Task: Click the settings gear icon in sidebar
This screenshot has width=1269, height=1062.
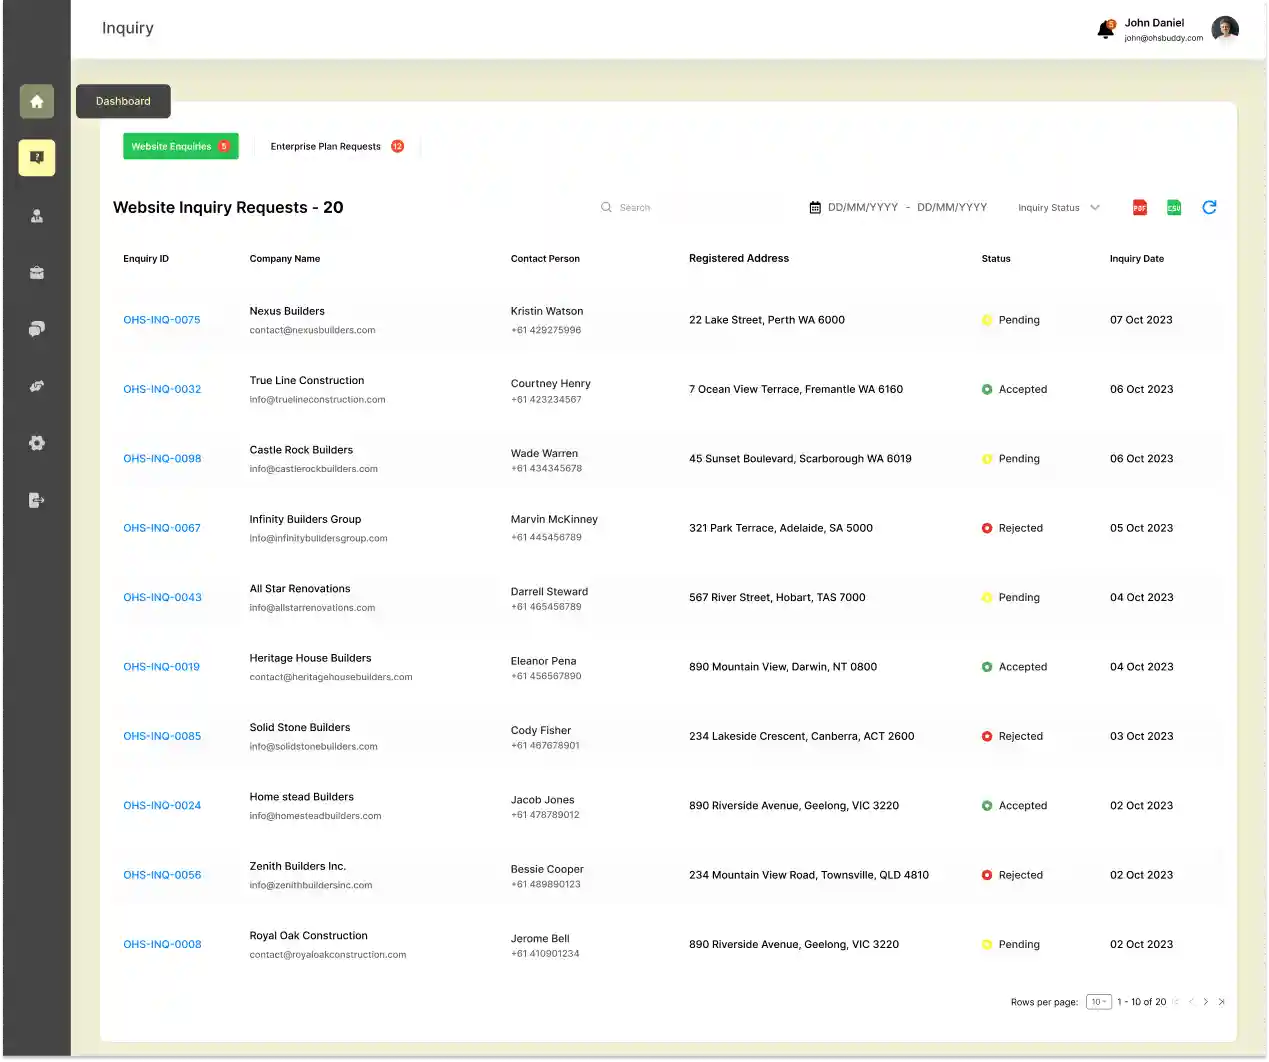Action: 37,443
